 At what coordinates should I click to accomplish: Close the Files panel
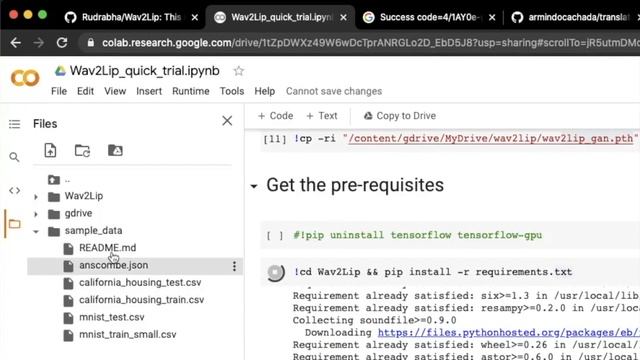pyautogui.click(x=227, y=121)
